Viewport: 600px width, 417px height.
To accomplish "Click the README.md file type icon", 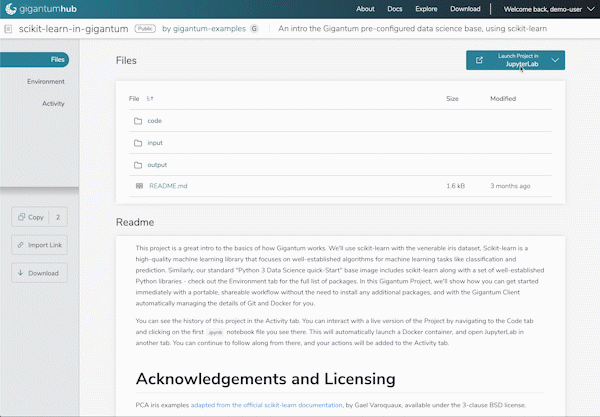I will (139, 186).
